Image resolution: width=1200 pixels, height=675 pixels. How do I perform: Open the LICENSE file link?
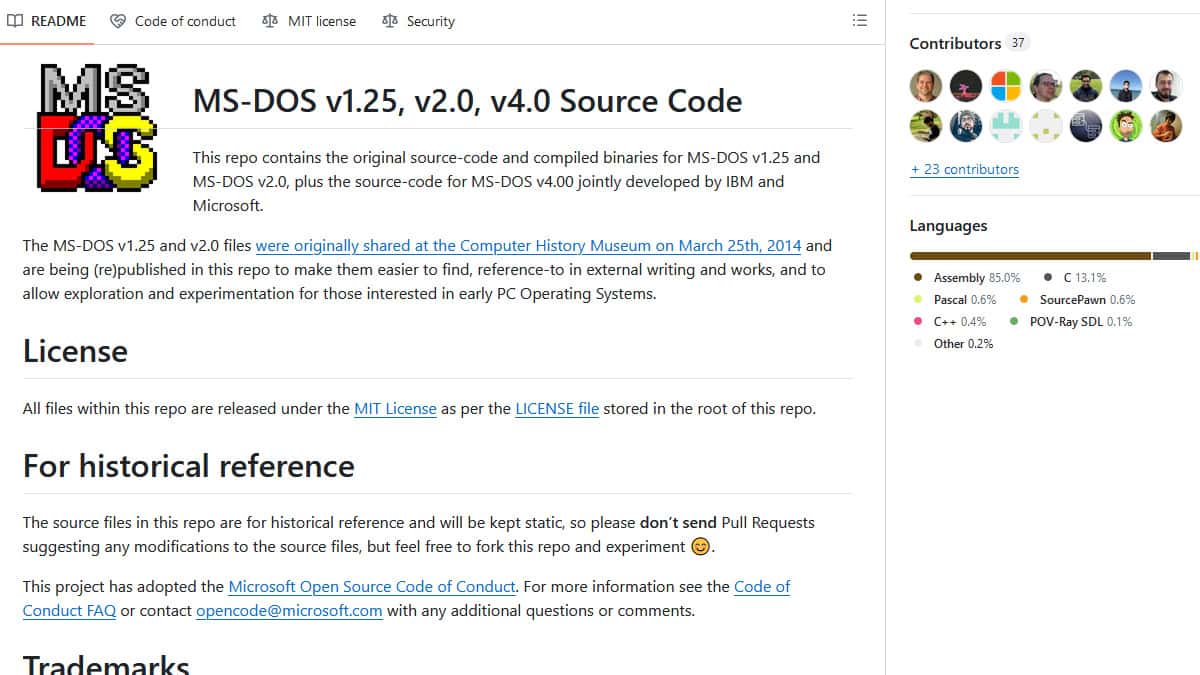557,408
